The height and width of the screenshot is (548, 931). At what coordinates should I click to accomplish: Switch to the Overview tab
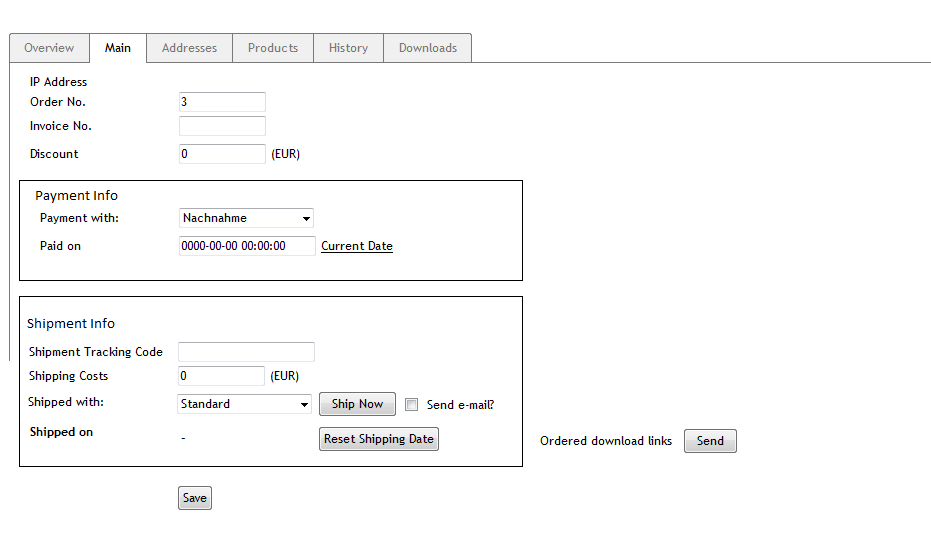pos(49,48)
